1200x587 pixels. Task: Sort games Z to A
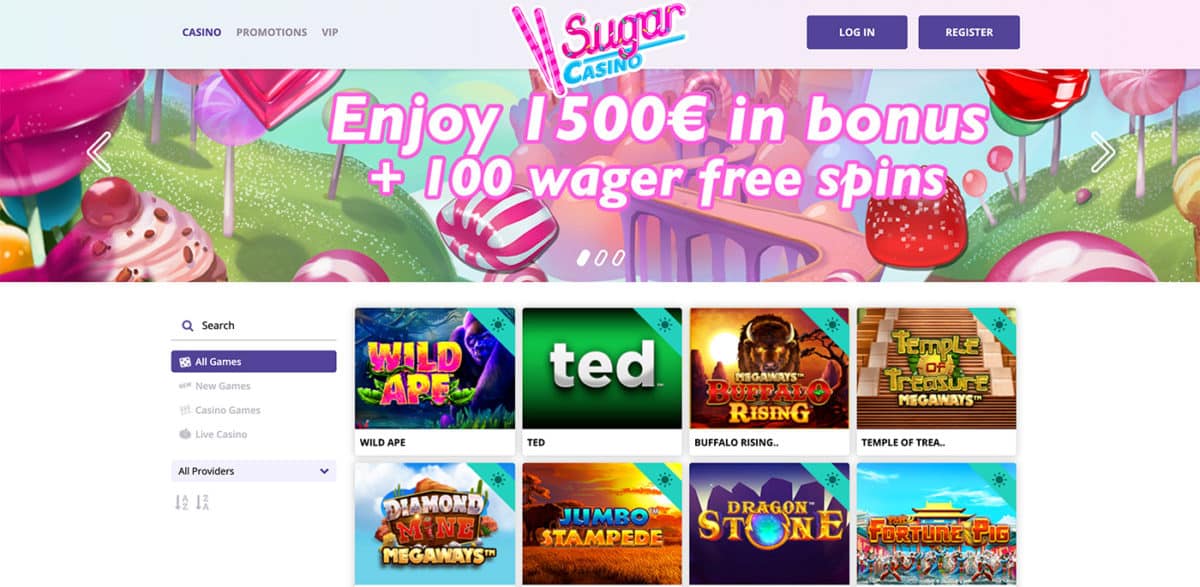(x=202, y=503)
